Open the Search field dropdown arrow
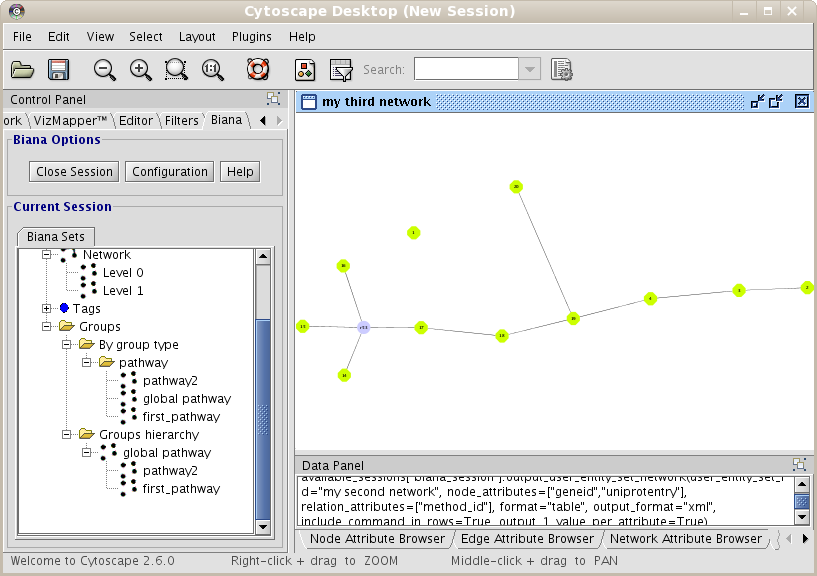The image size is (817, 576). coord(530,70)
